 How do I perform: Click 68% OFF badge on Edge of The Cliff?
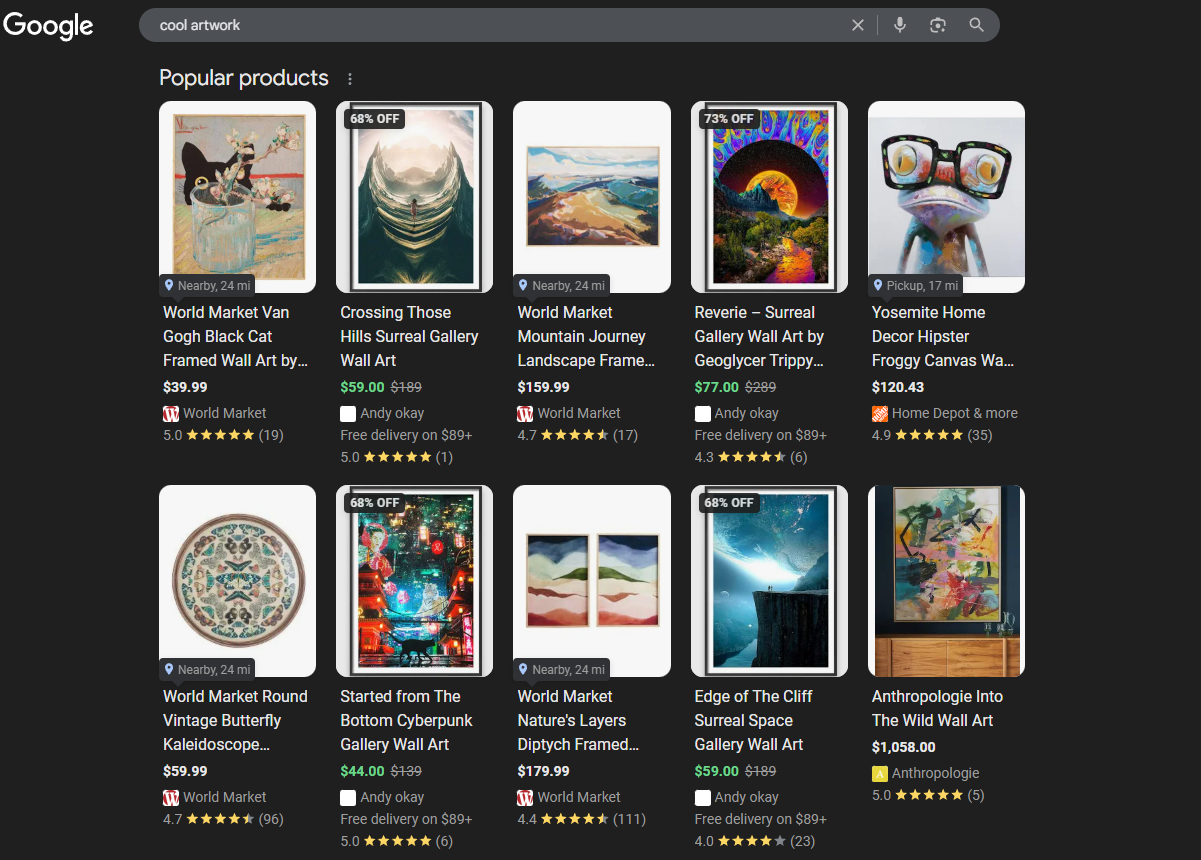(x=729, y=502)
